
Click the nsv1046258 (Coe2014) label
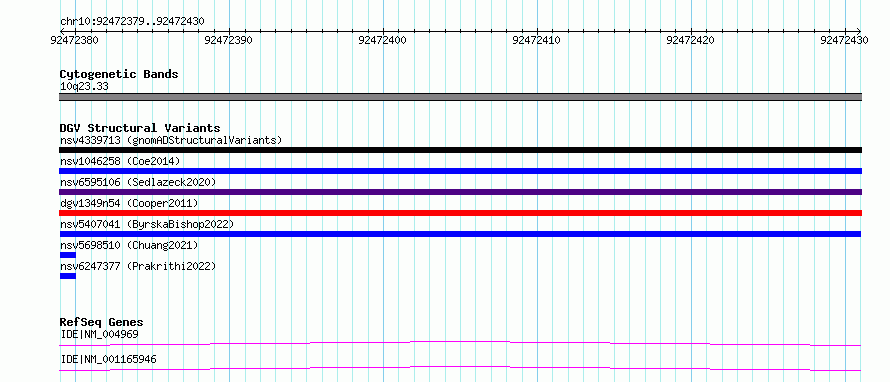tap(120, 161)
